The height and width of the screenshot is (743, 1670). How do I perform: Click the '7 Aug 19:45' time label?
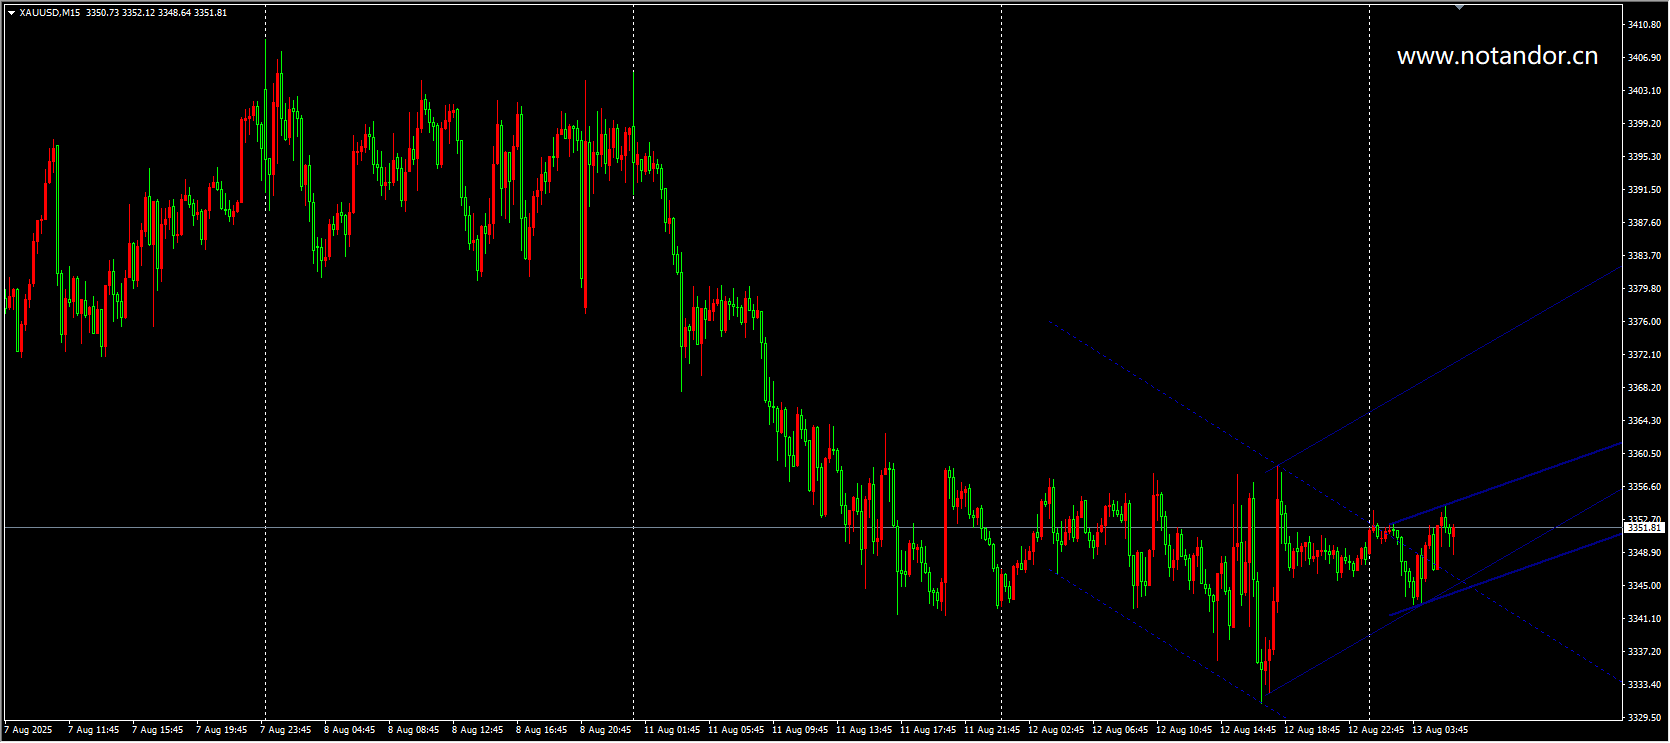(221, 730)
